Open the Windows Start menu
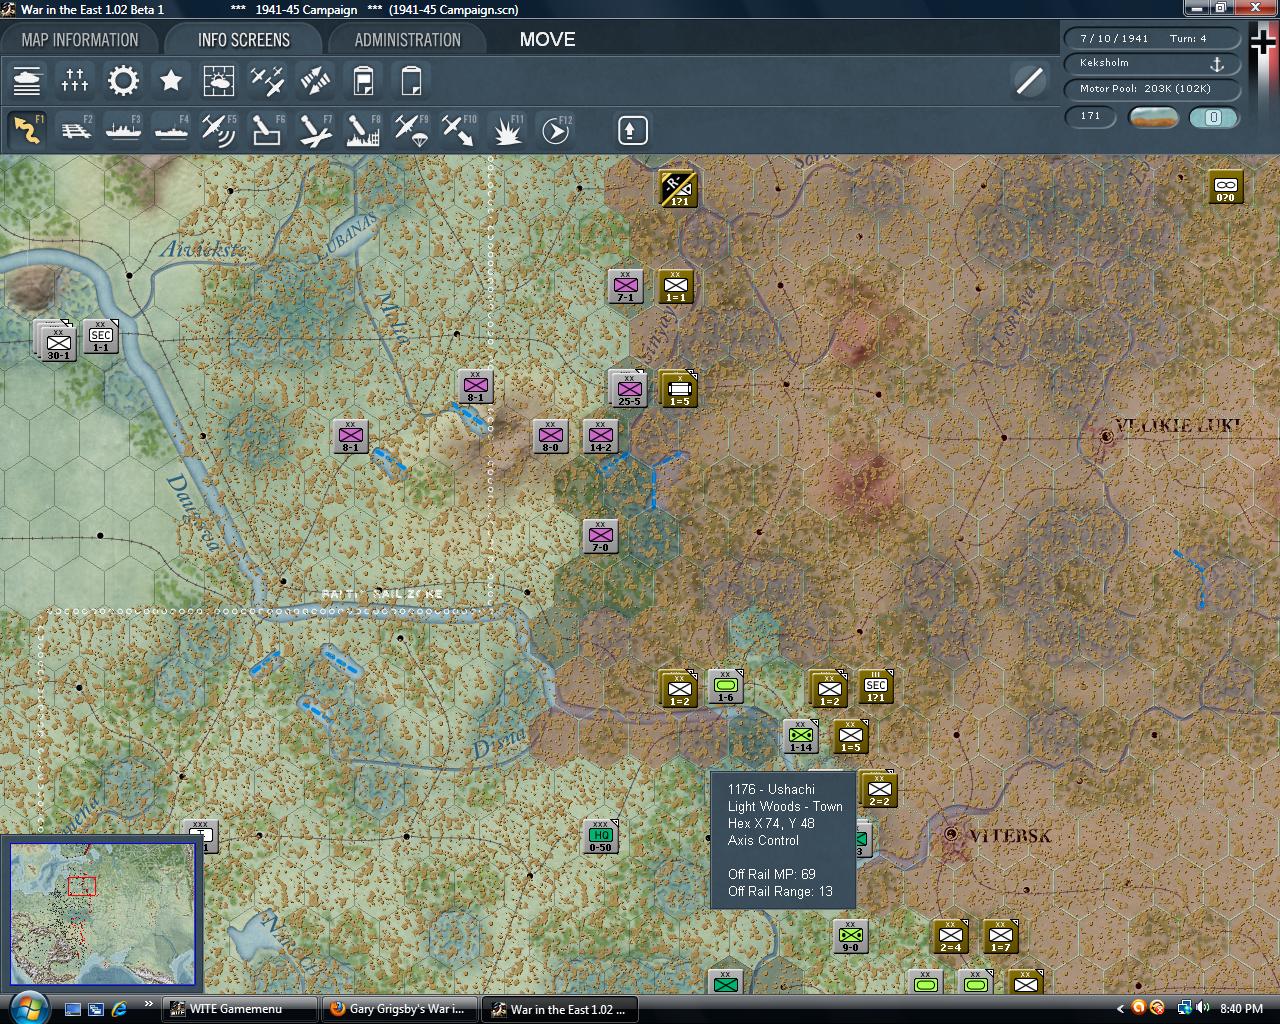The height and width of the screenshot is (1024, 1280). click(27, 1007)
